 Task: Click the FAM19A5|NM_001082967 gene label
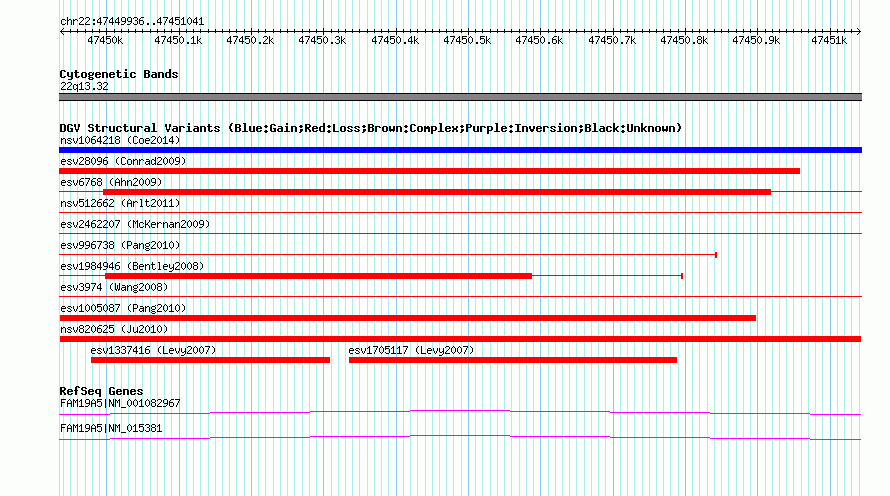coord(120,403)
